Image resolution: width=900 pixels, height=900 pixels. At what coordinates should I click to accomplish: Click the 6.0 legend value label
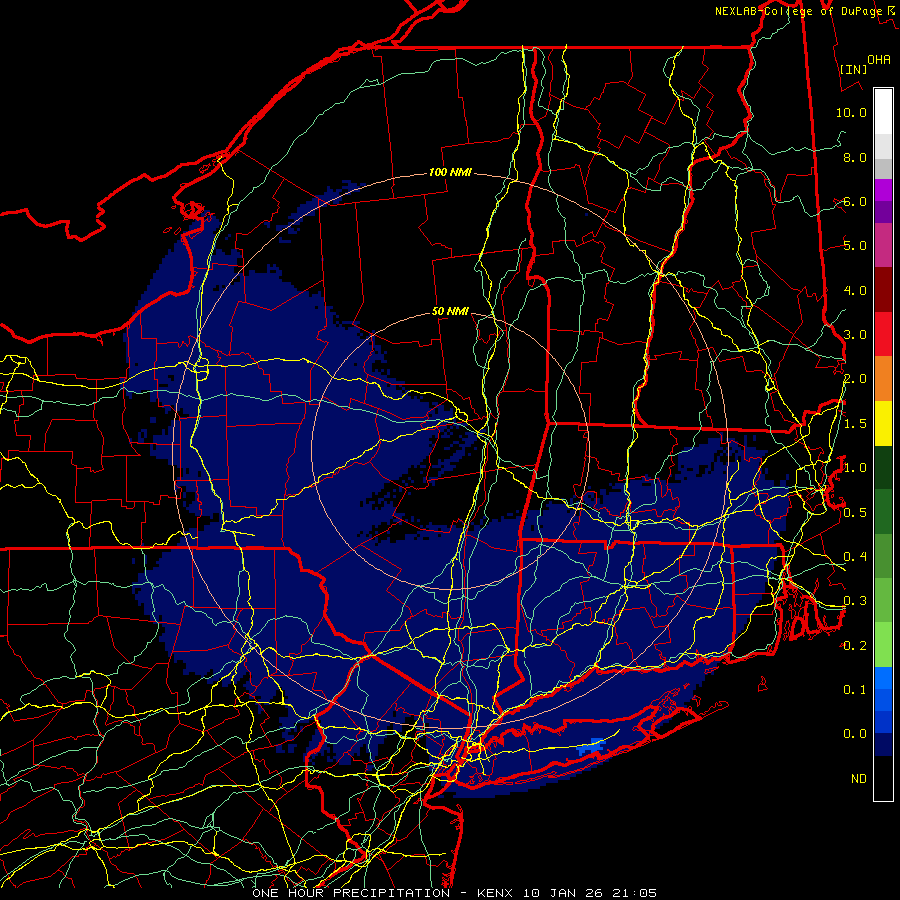pyautogui.click(x=855, y=201)
